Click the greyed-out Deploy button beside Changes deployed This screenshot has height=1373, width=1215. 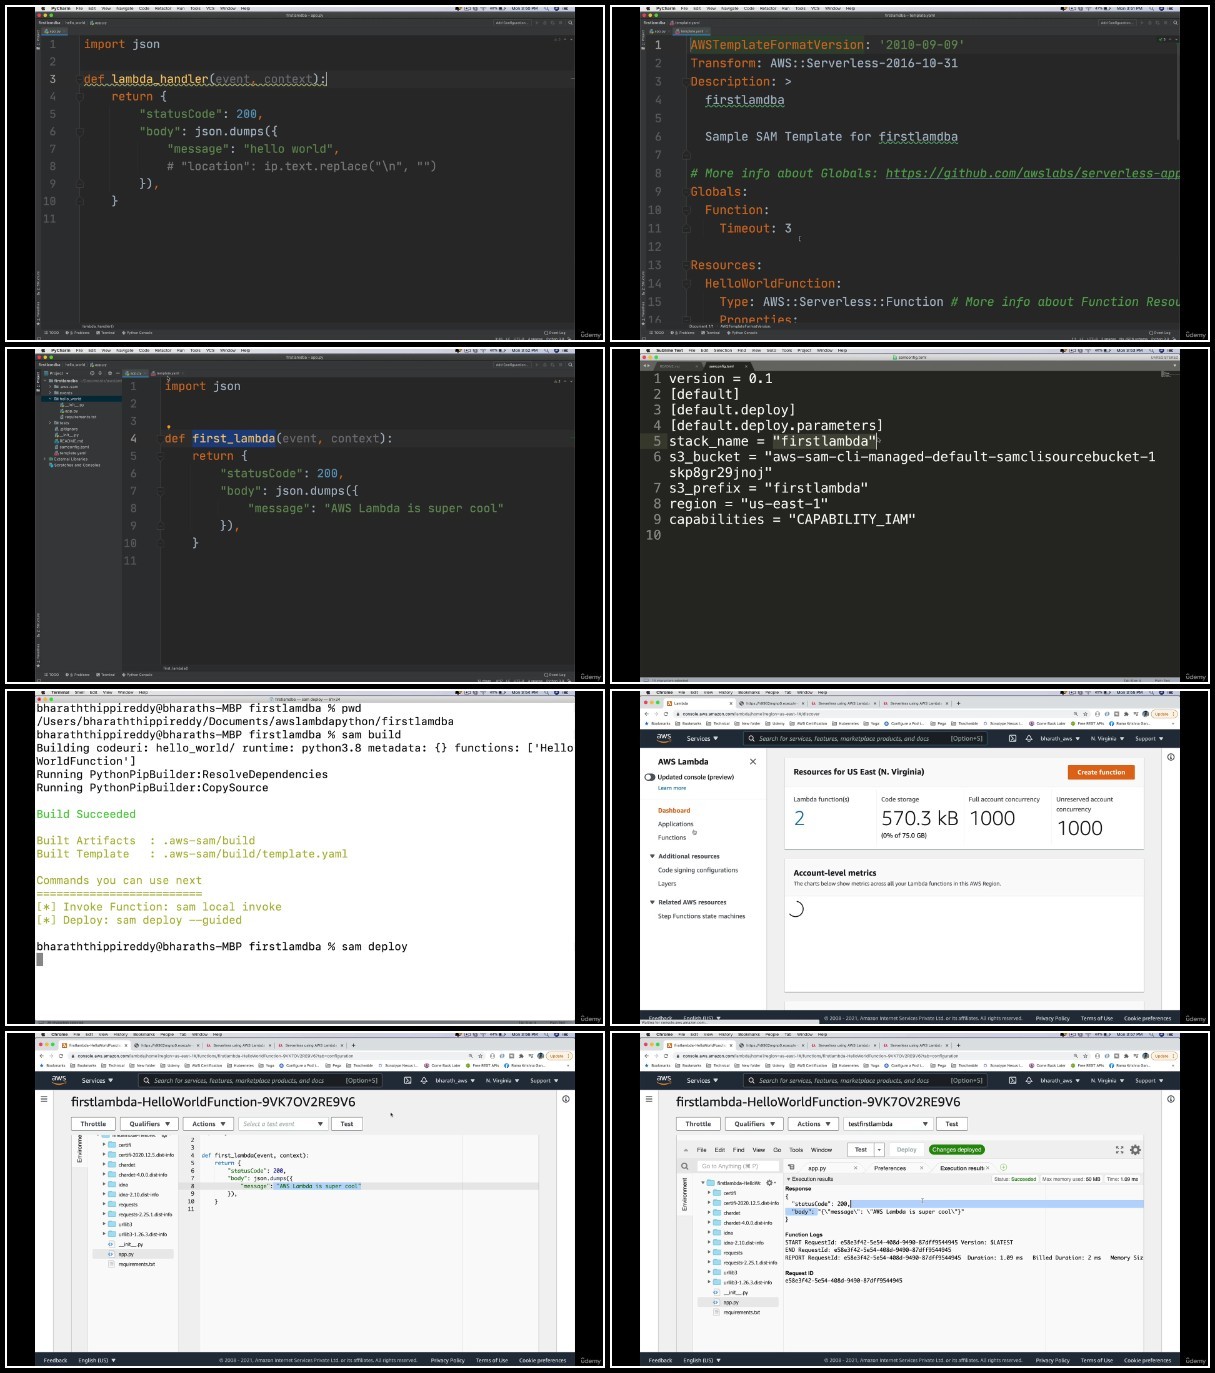point(907,1150)
